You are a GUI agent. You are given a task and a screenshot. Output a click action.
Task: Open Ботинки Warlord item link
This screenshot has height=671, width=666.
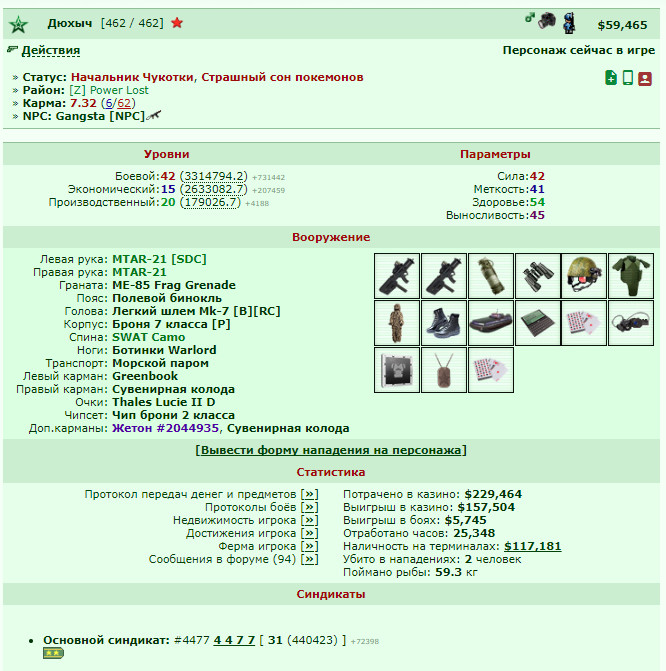(x=164, y=350)
